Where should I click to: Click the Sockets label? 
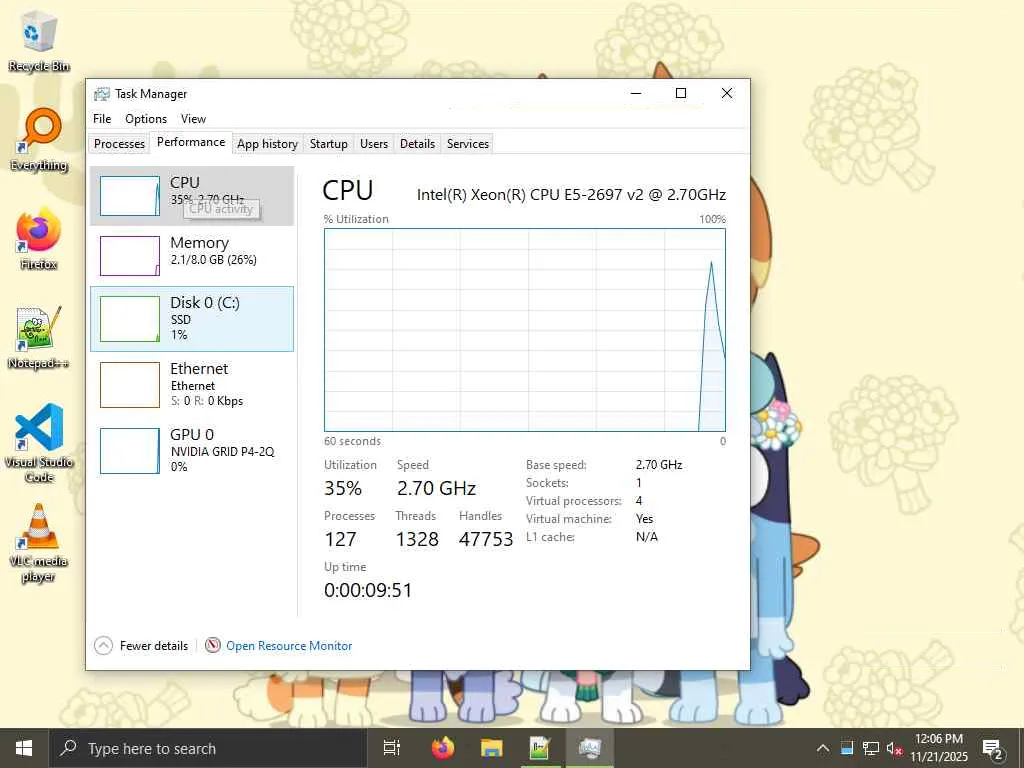click(547, 483)
